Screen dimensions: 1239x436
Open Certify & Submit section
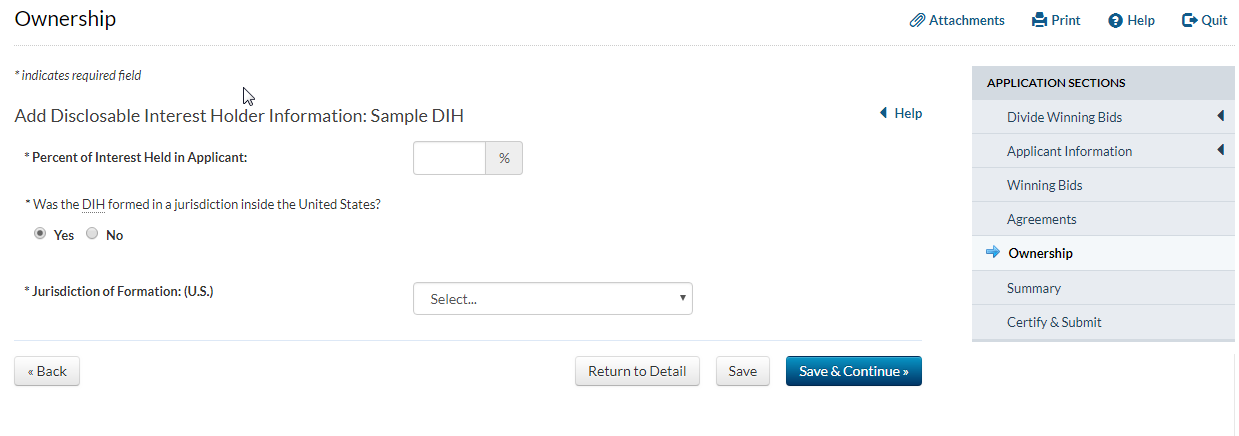coord(1054,322)
